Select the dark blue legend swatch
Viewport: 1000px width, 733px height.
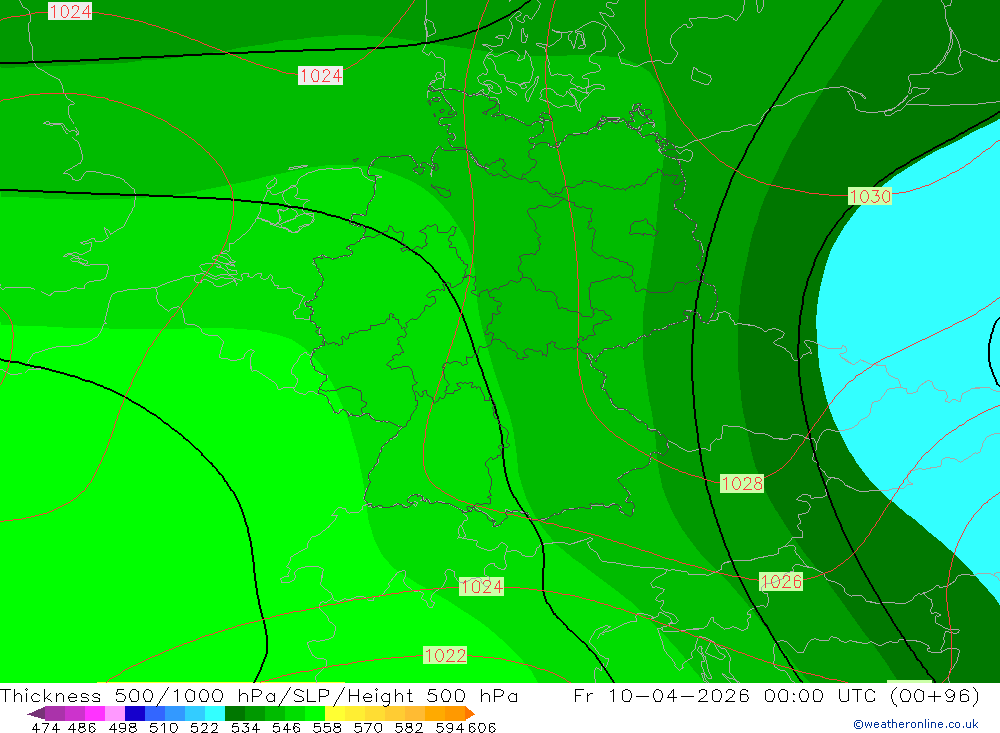point(135,713)
